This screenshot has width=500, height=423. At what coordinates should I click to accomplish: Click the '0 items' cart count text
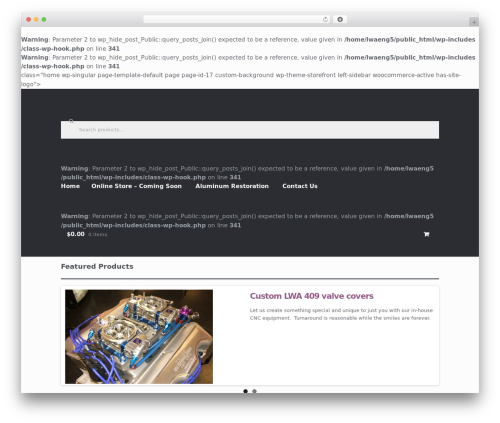pos(98,235)
